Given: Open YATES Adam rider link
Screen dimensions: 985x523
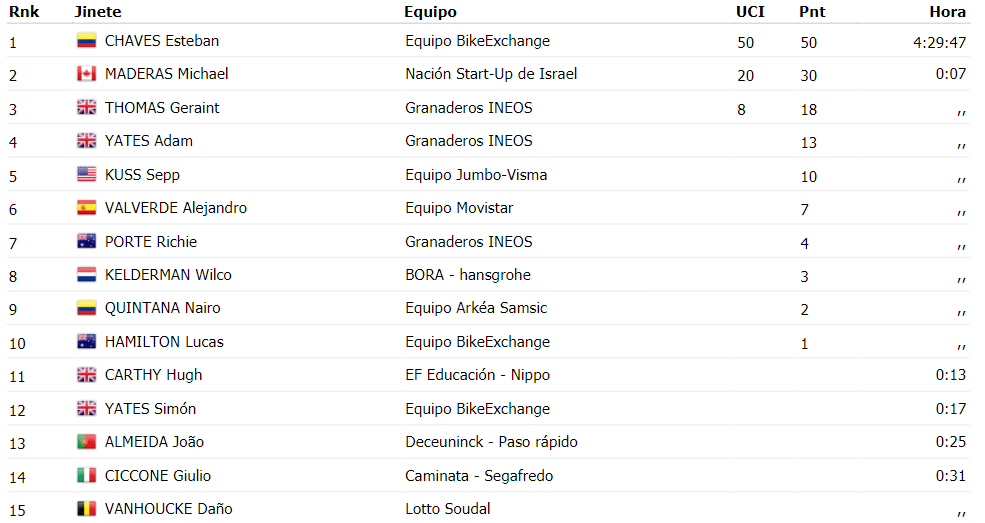Looking at the screenshot, I should point(148,141).
